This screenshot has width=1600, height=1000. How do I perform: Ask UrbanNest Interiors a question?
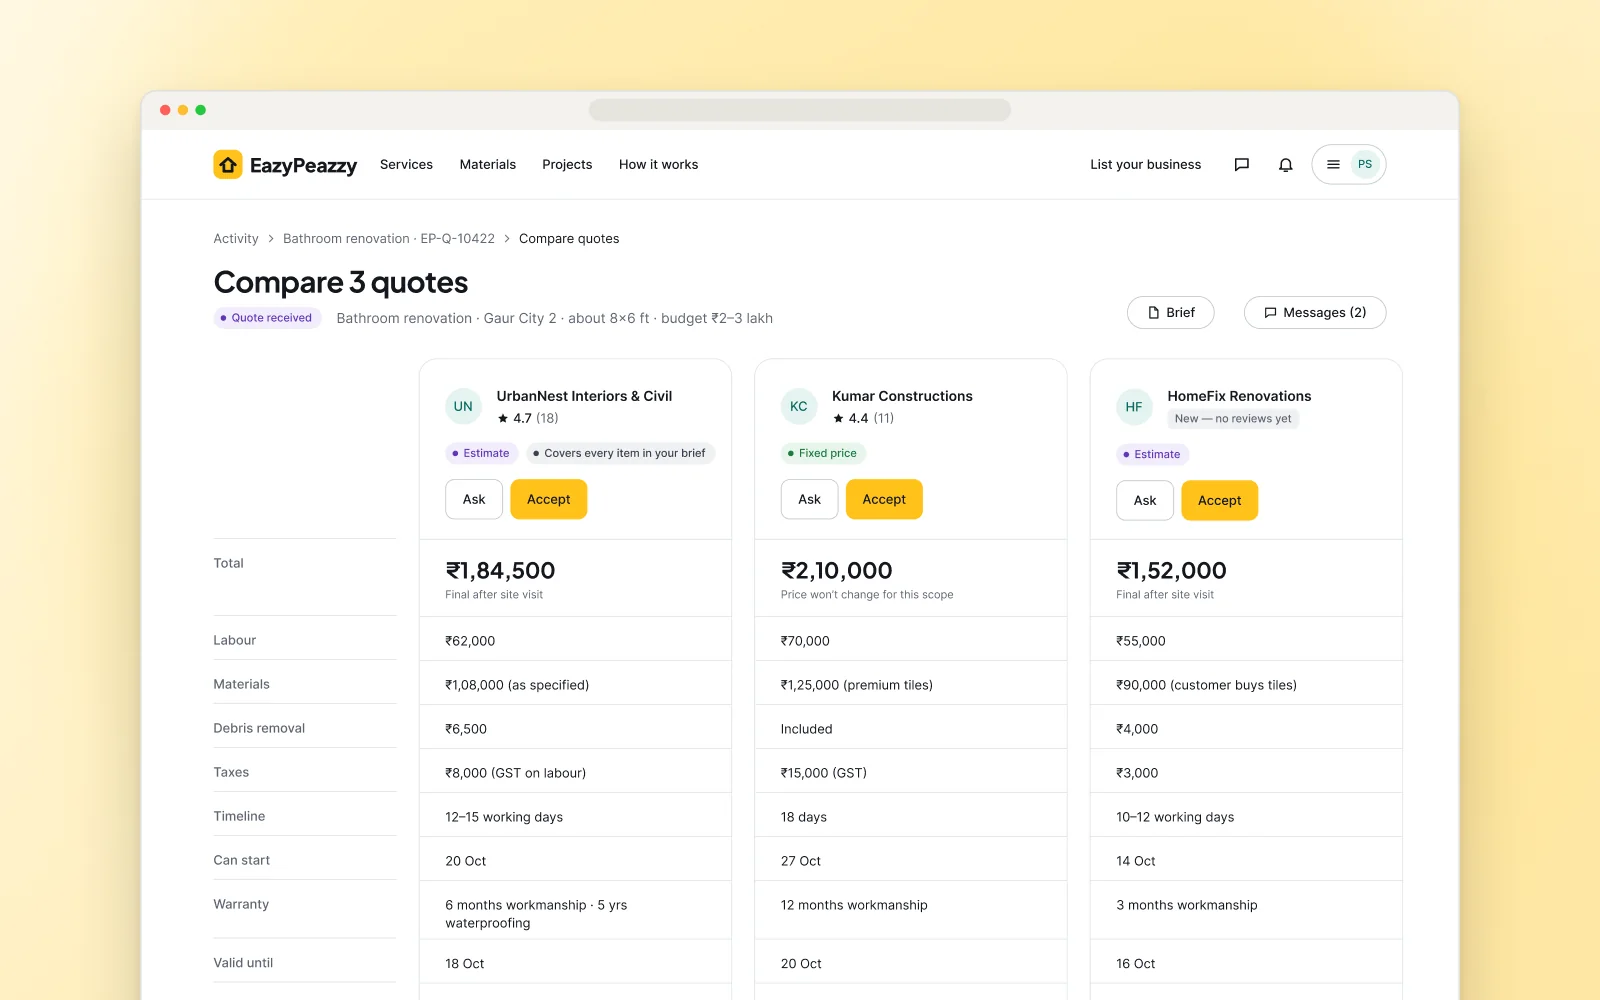tap(474, 500)
